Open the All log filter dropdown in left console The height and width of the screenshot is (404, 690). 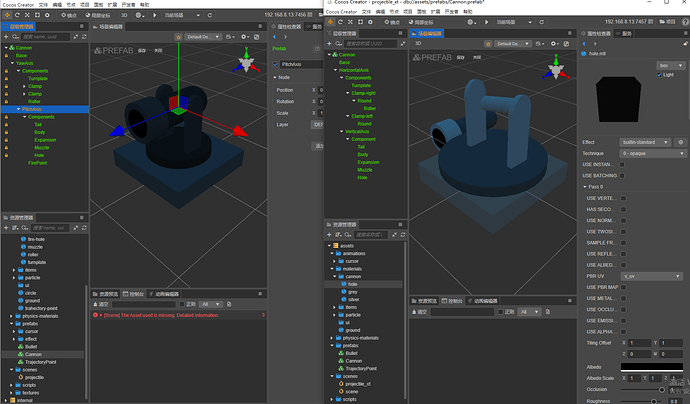[x=210, y=304]
